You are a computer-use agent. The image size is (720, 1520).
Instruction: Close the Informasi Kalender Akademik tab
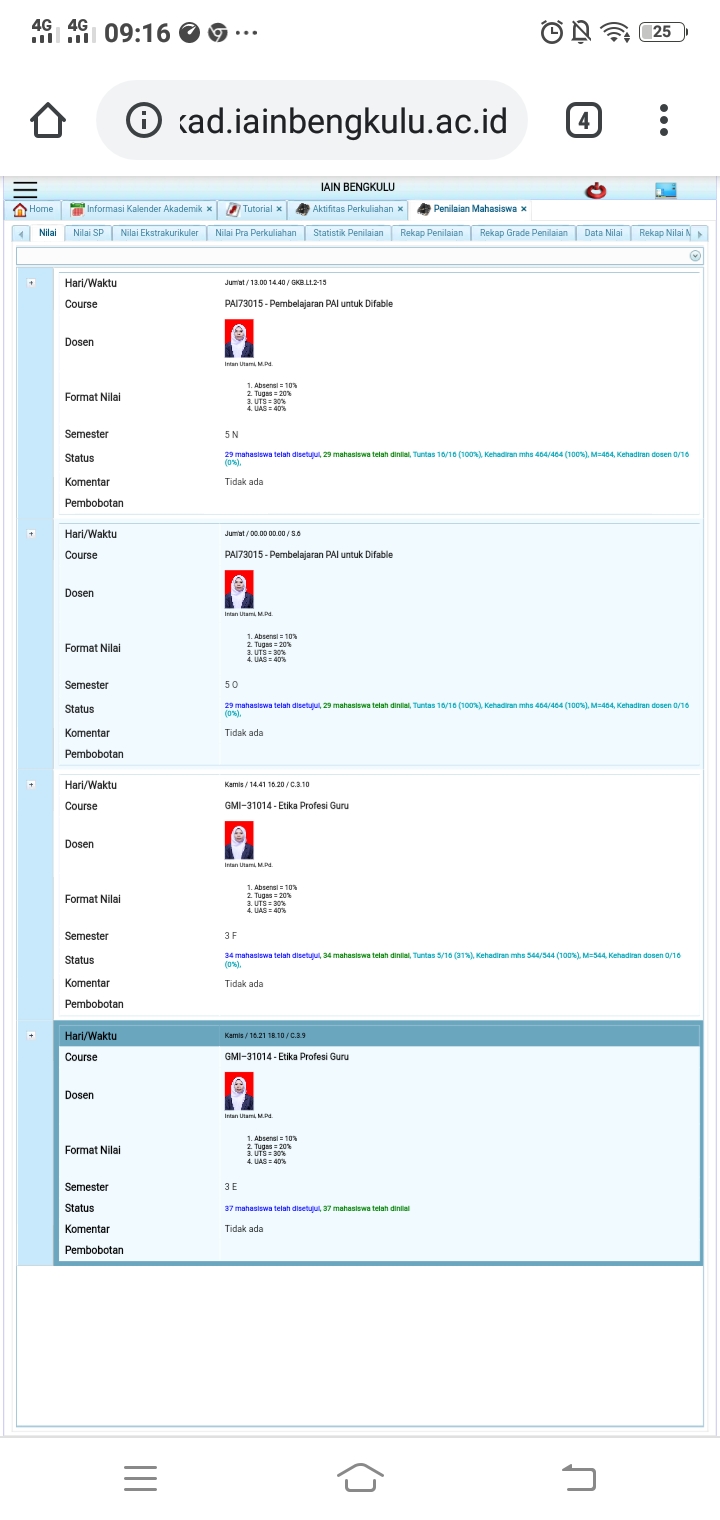pos(209,209)
